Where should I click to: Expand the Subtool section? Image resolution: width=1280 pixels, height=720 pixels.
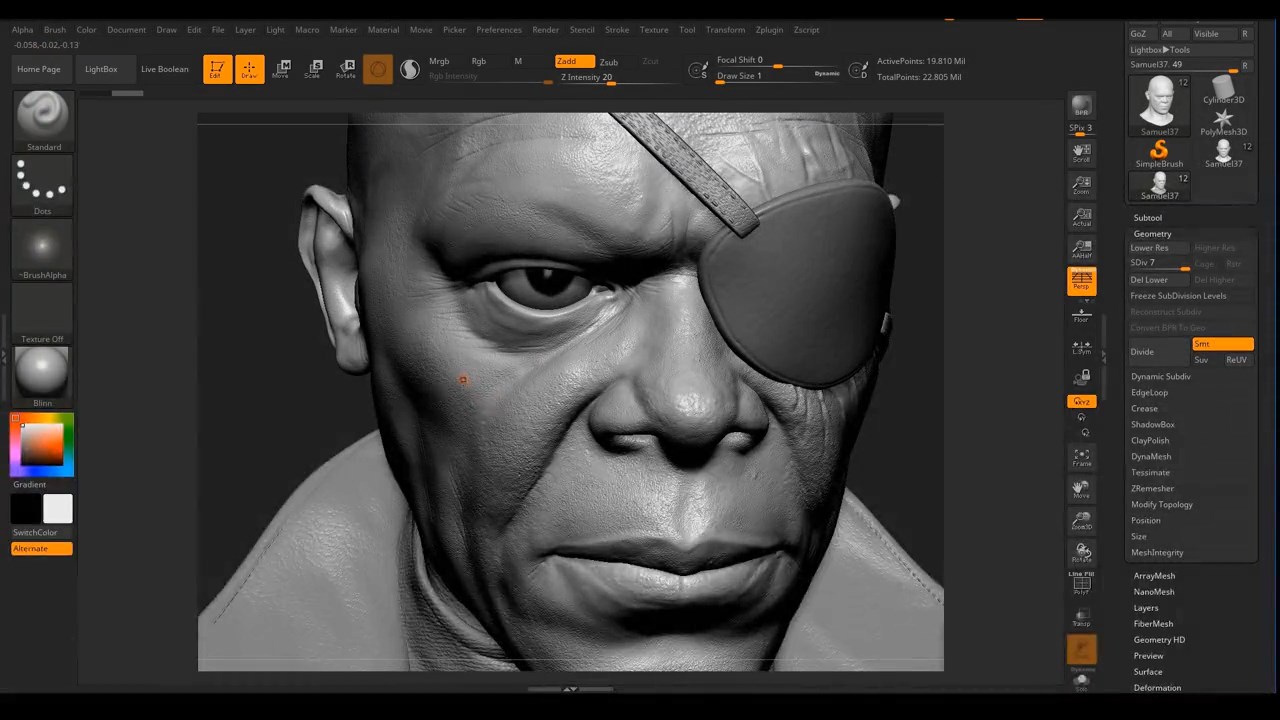coord(1148,218)
